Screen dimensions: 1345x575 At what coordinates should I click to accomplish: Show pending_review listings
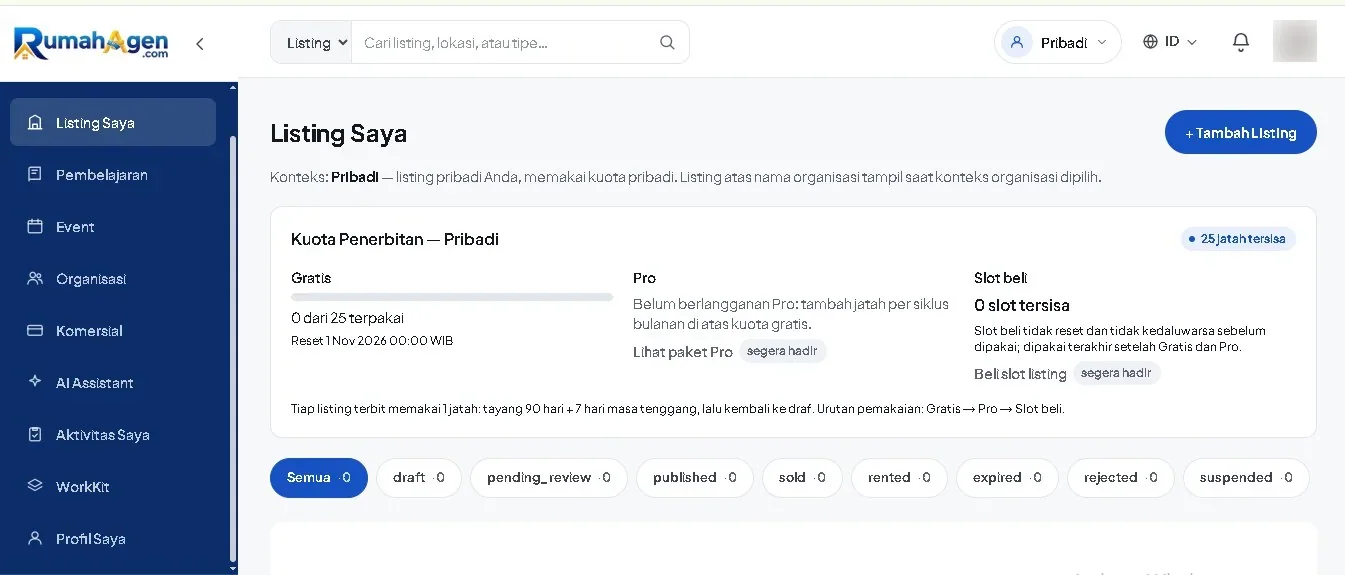(x=549, y=478)
